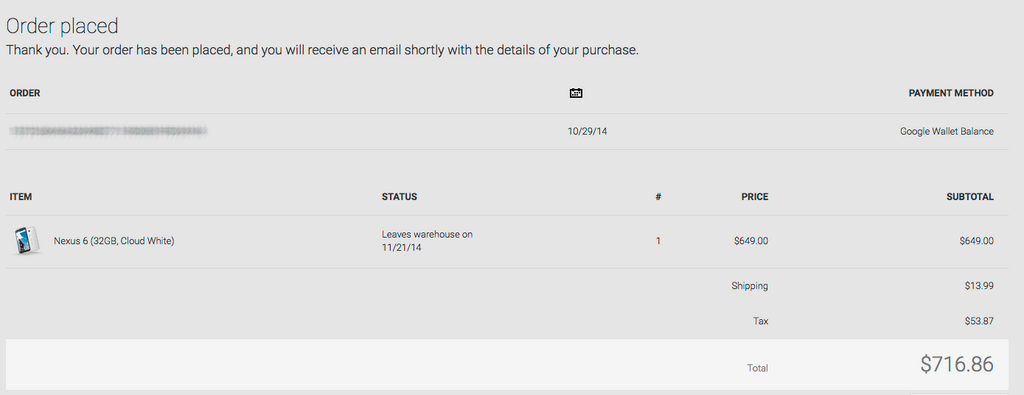Viewport: 1024px width, 395px height.
Task: Click the ORDER column header
Action: point(25,93)
